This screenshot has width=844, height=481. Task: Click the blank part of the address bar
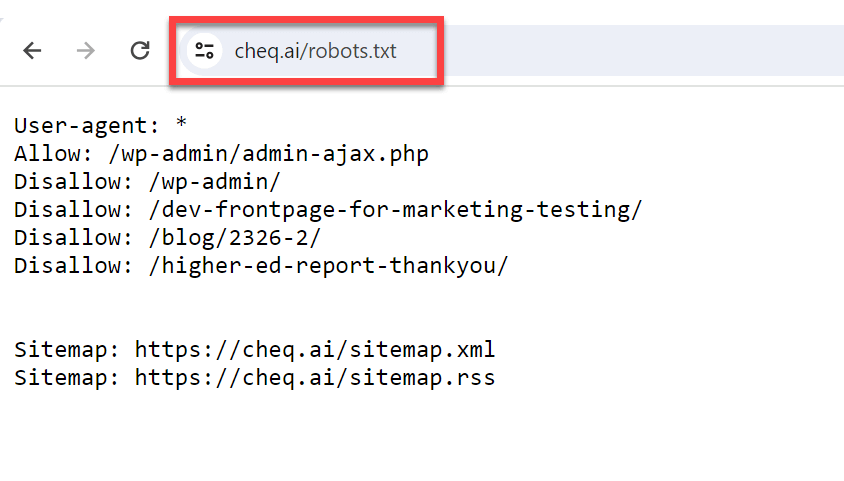click(641, 51)
